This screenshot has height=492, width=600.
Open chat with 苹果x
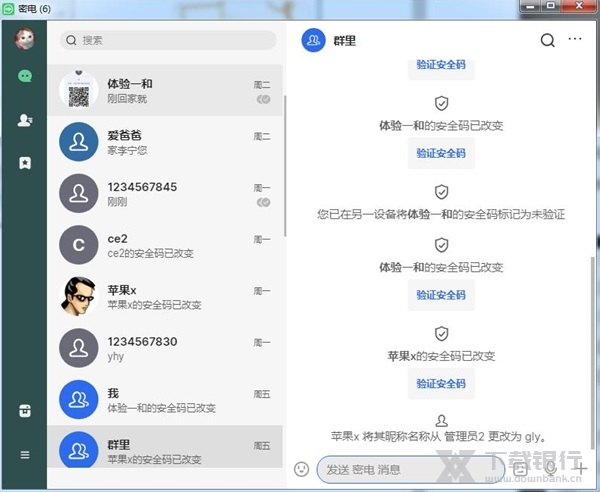(165, 297)
